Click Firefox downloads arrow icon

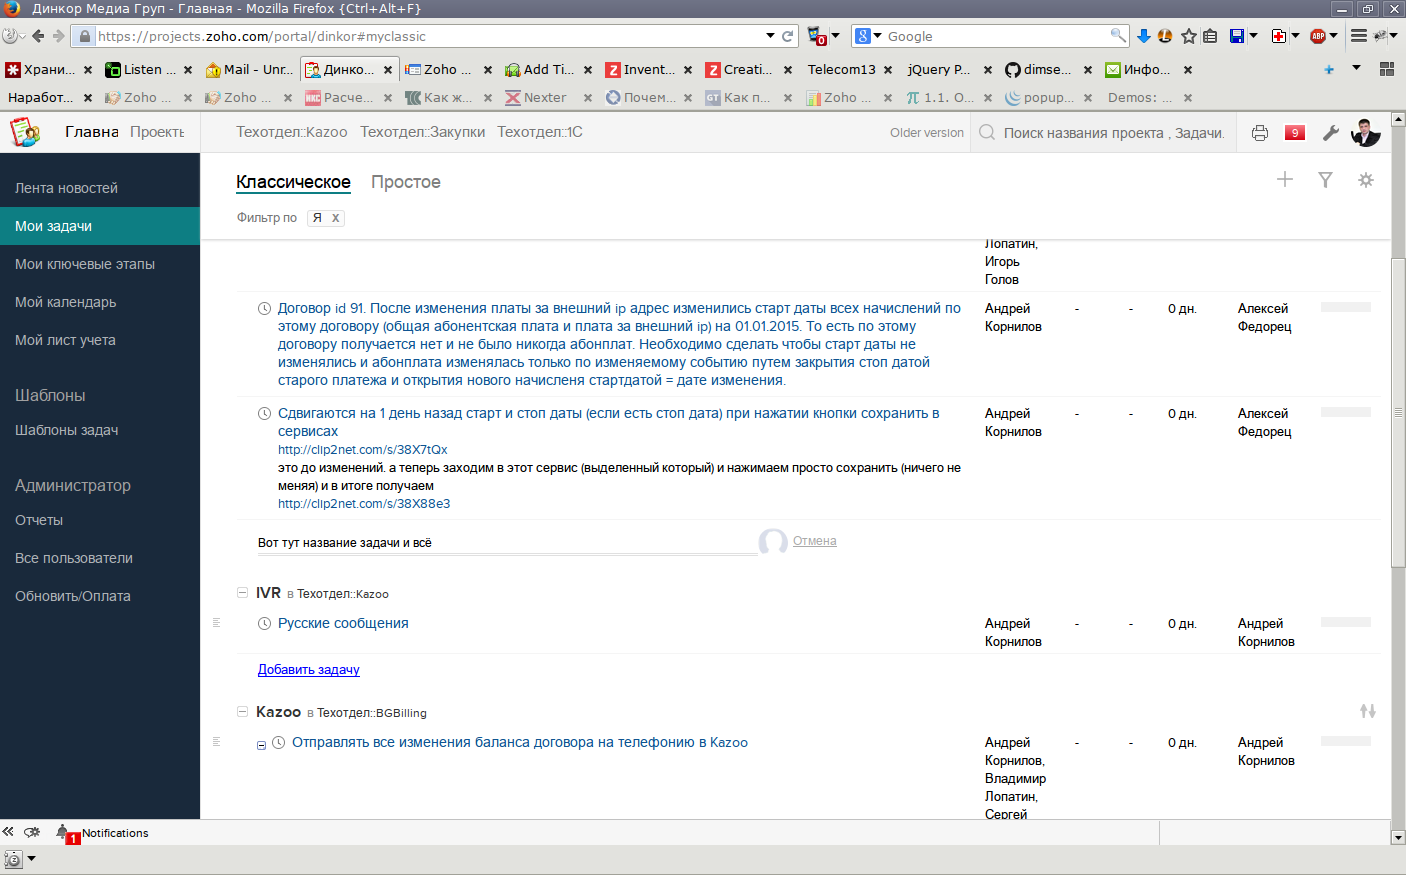tap(1144, 36)
